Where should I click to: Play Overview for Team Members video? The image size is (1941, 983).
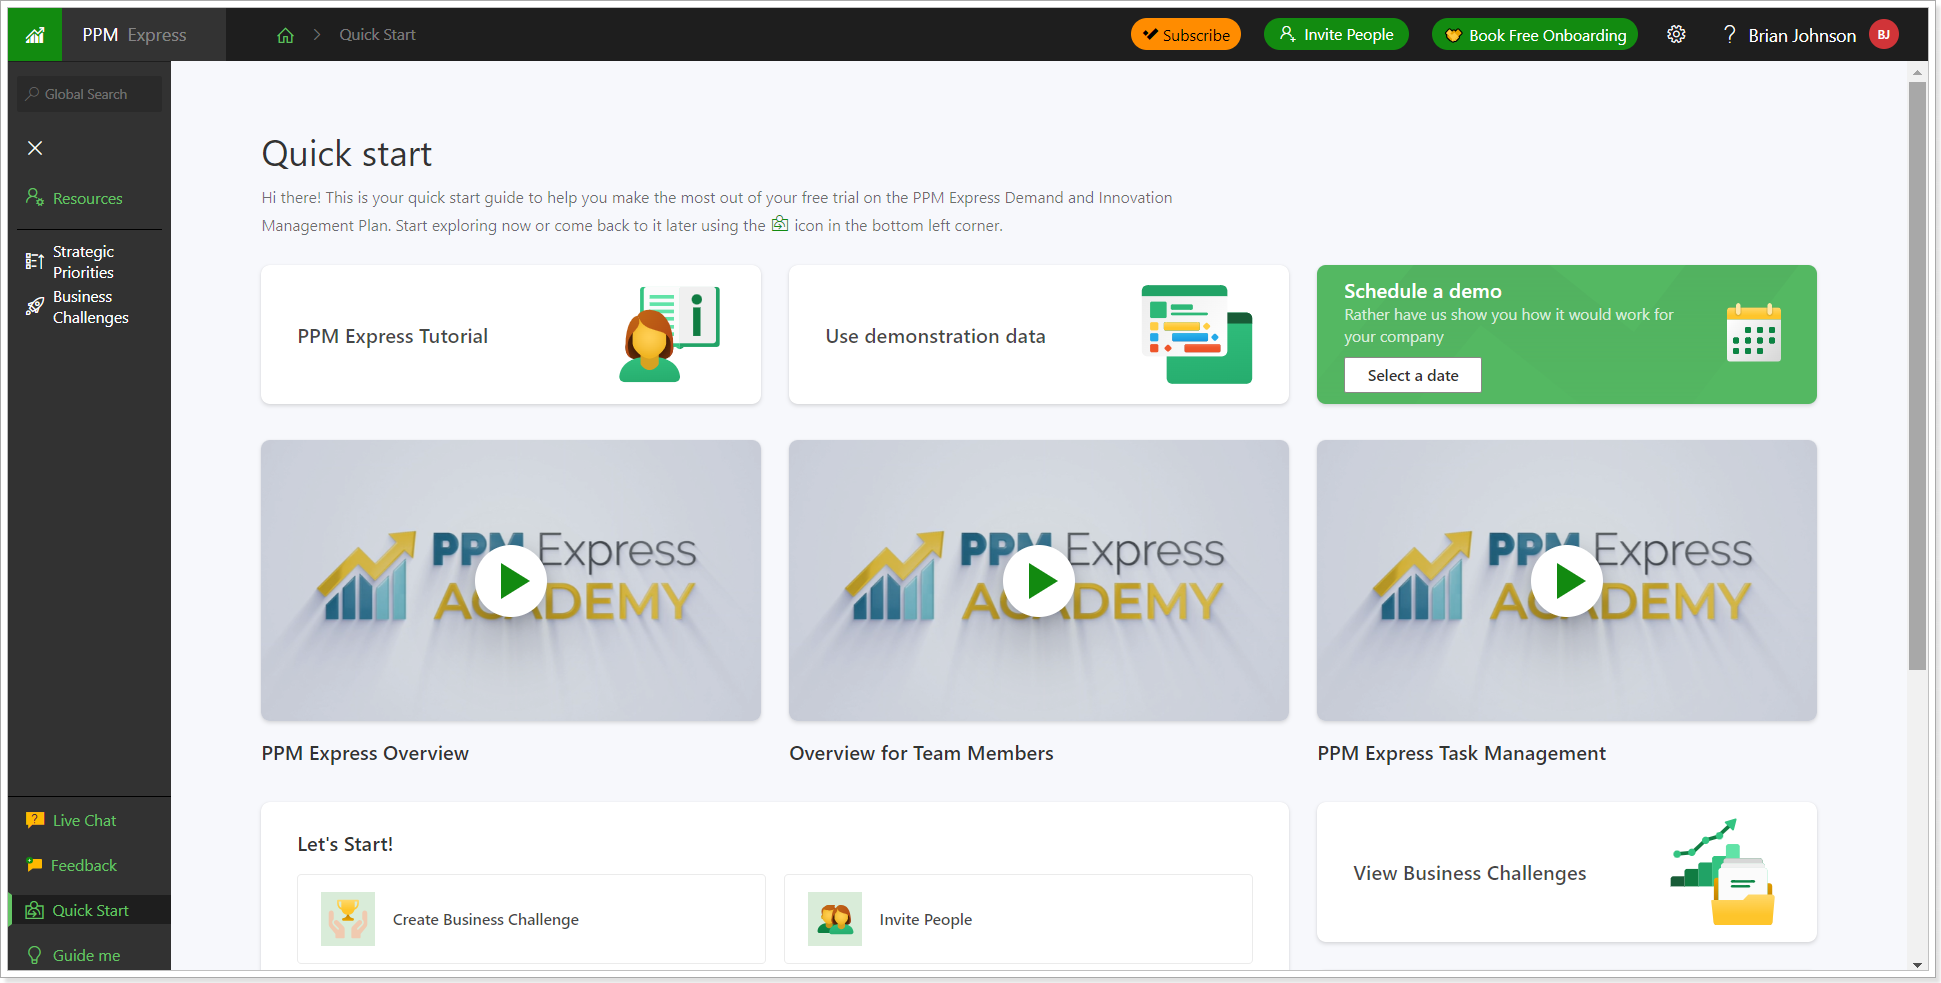point(1039,581)
